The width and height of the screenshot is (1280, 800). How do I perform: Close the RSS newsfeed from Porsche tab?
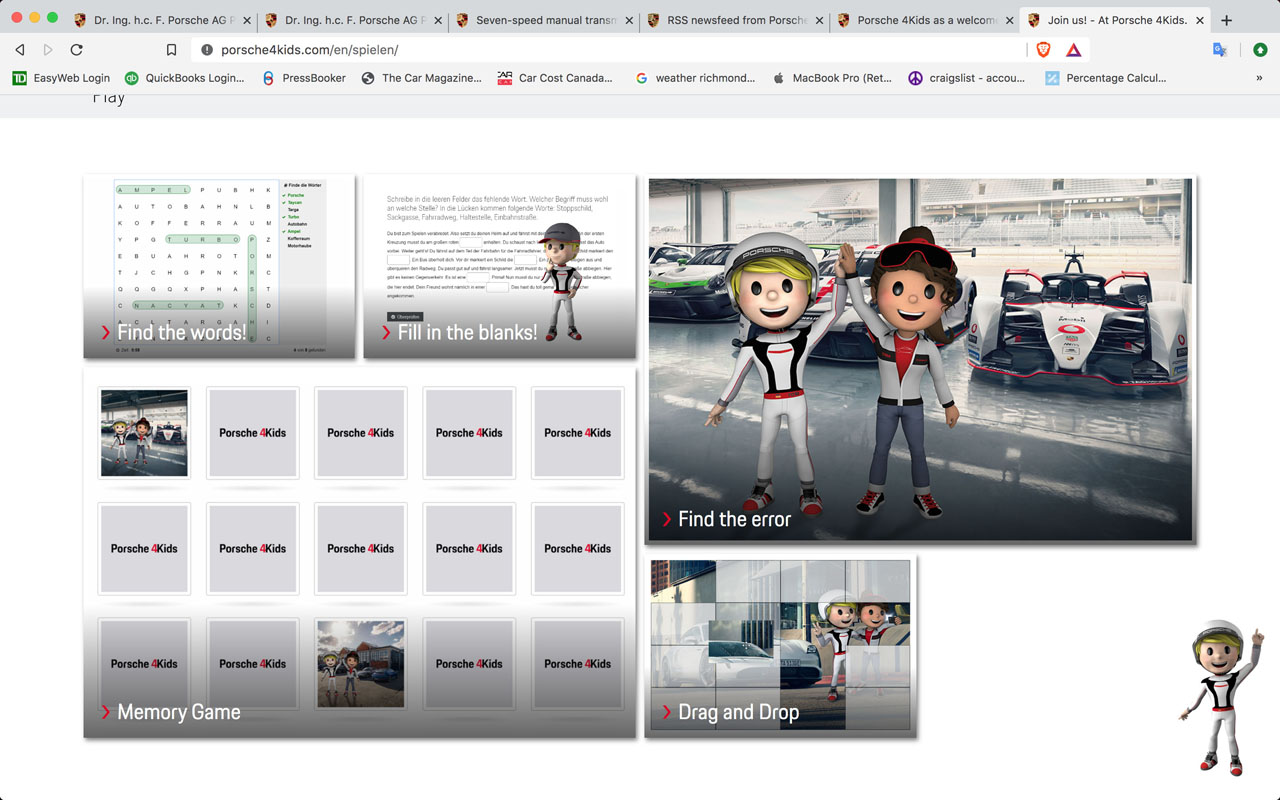click(819, 20)
